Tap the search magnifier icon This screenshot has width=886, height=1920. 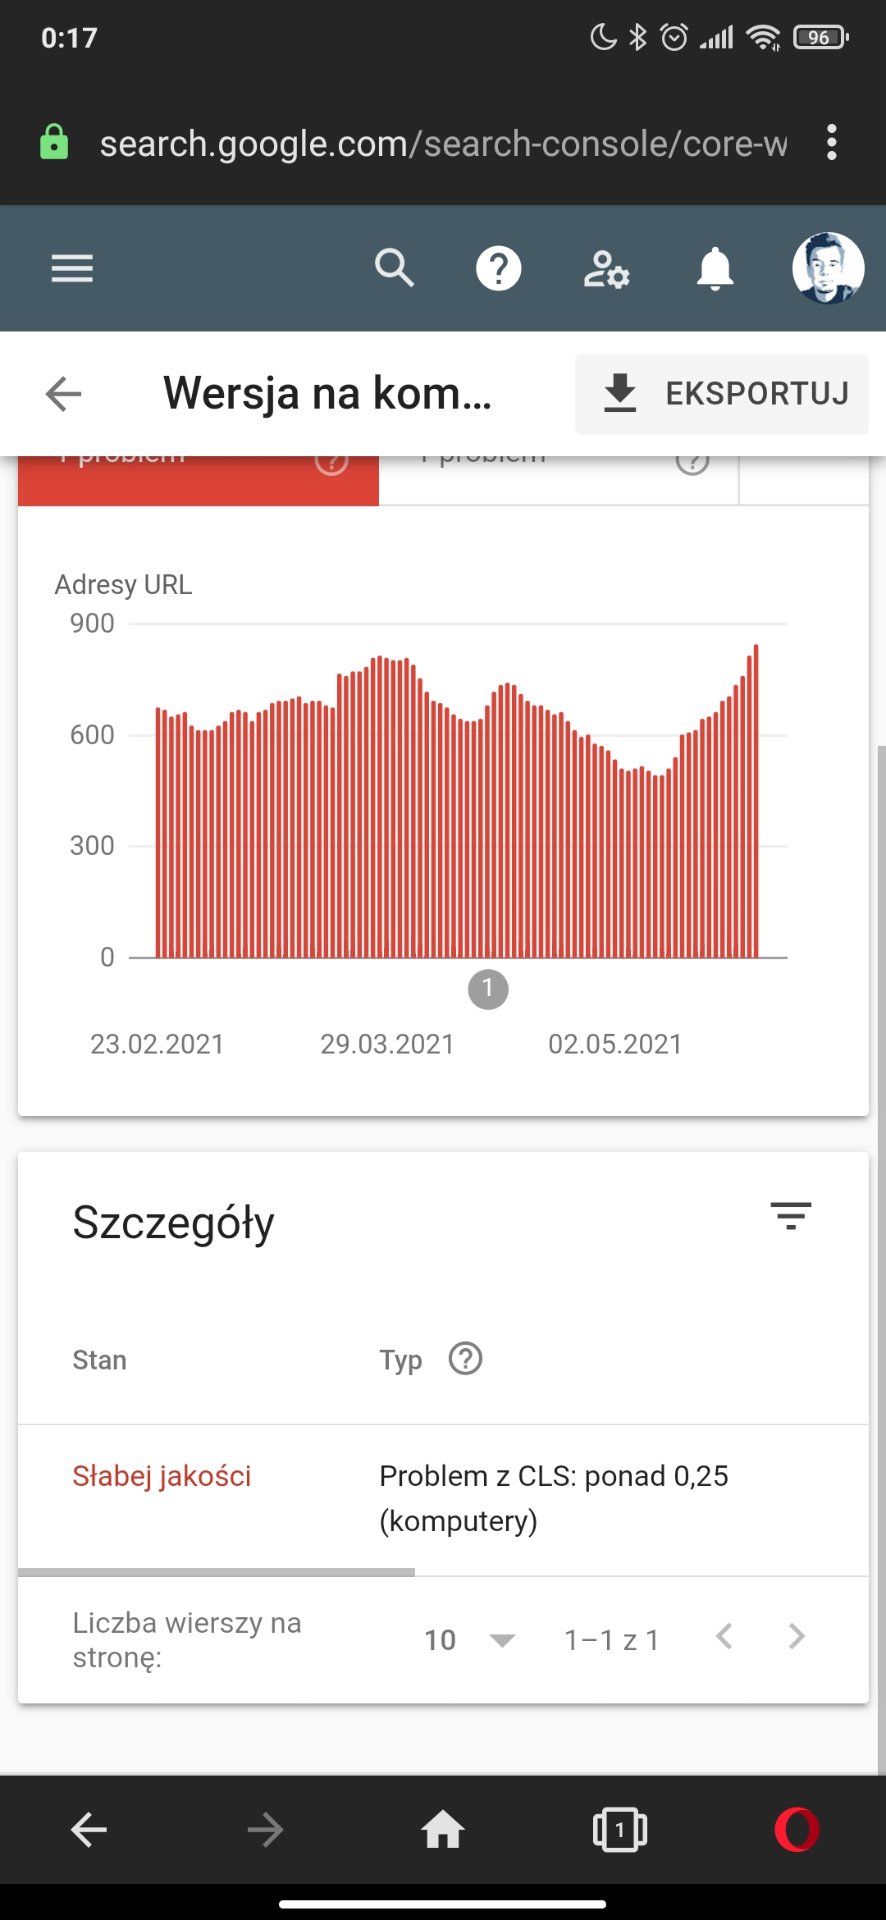click(394, 268)
